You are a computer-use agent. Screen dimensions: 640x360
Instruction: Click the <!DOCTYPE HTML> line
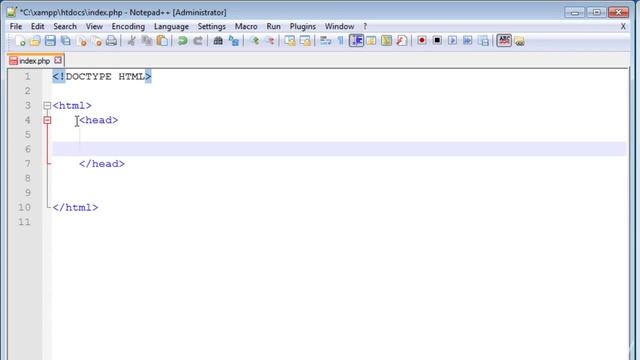[102, 77]
